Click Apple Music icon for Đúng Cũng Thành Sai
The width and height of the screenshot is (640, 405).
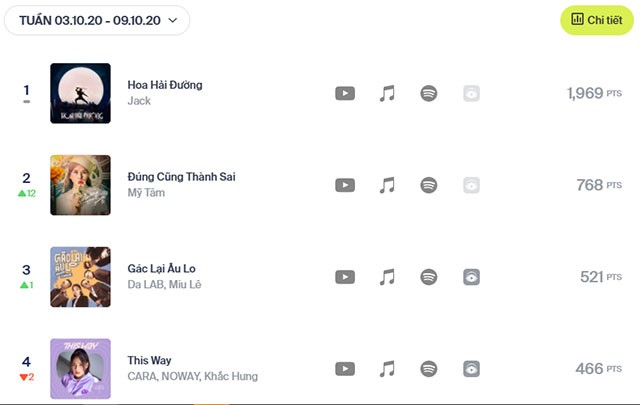[387, 185]
